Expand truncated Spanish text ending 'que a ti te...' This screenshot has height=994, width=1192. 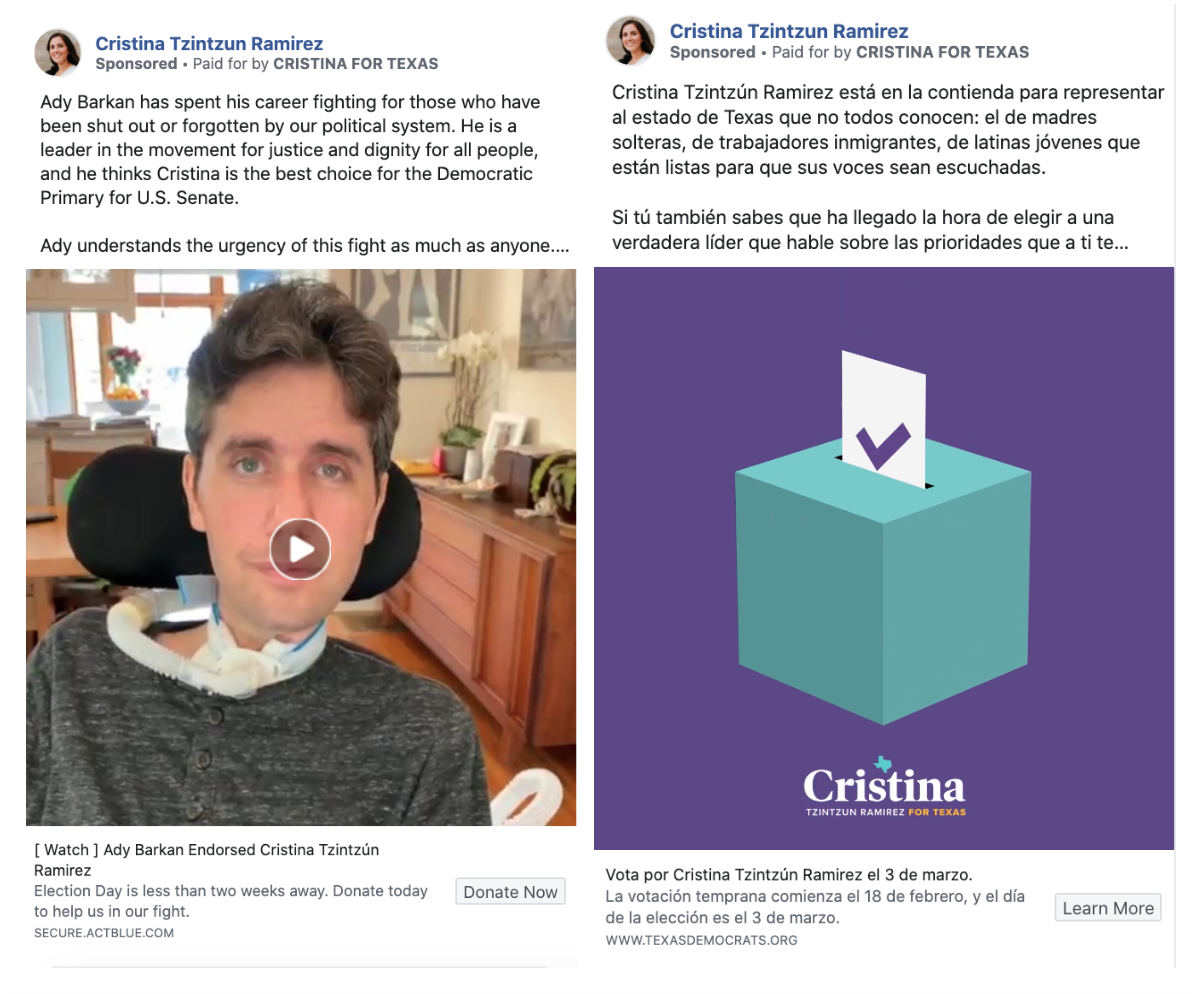(x=870, y=242)
